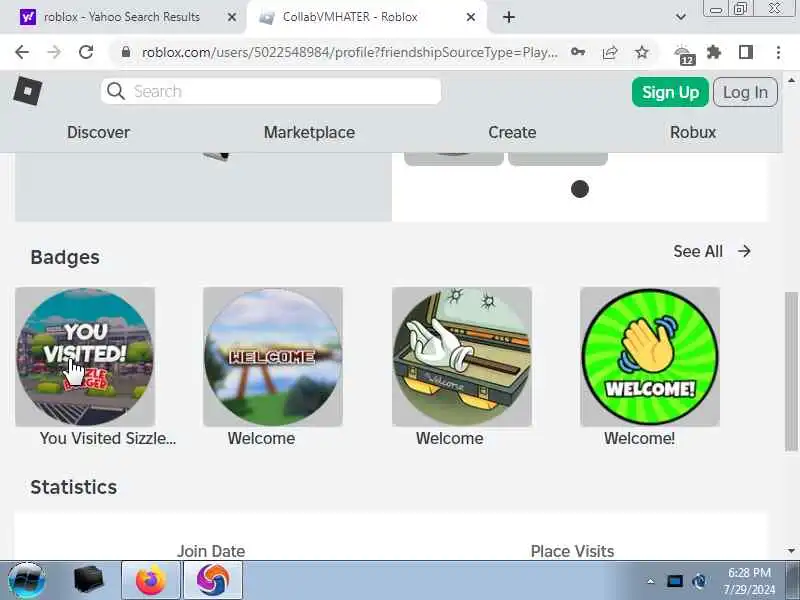View site lock security info
The image size is (800, 600).
point(126,52)
